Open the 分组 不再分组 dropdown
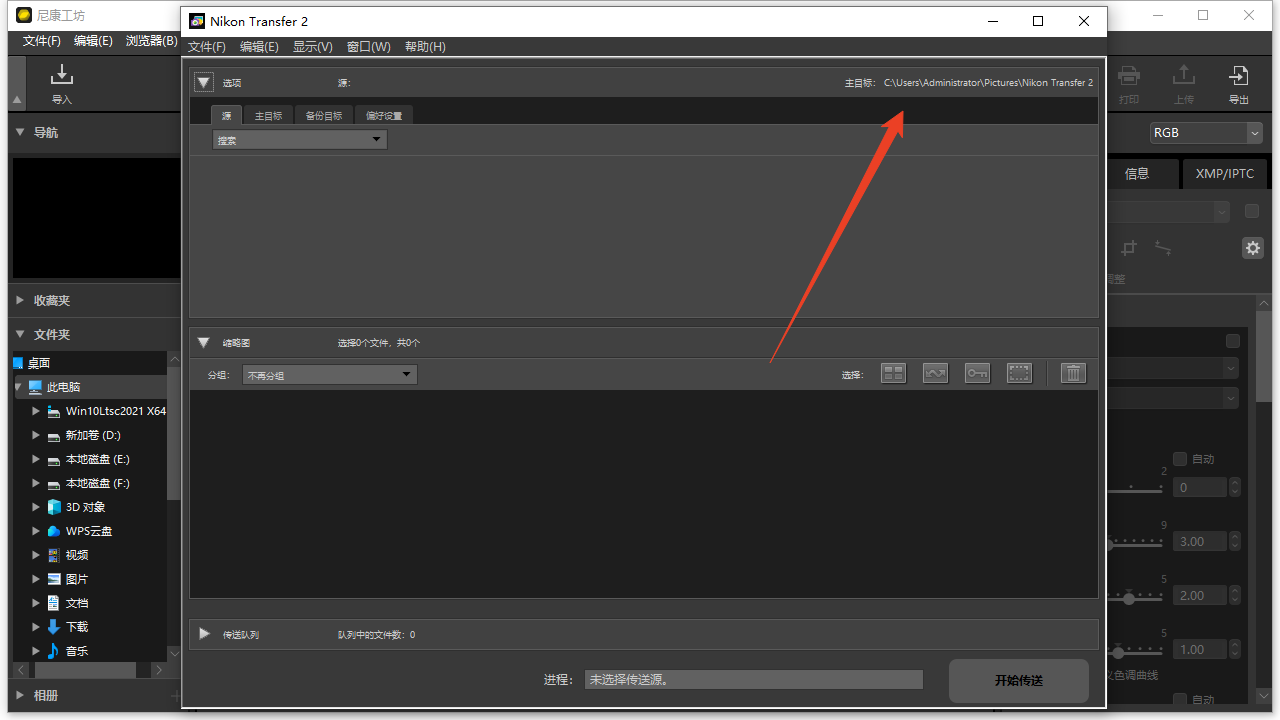Screen dimensions: 1280x720 330,375
